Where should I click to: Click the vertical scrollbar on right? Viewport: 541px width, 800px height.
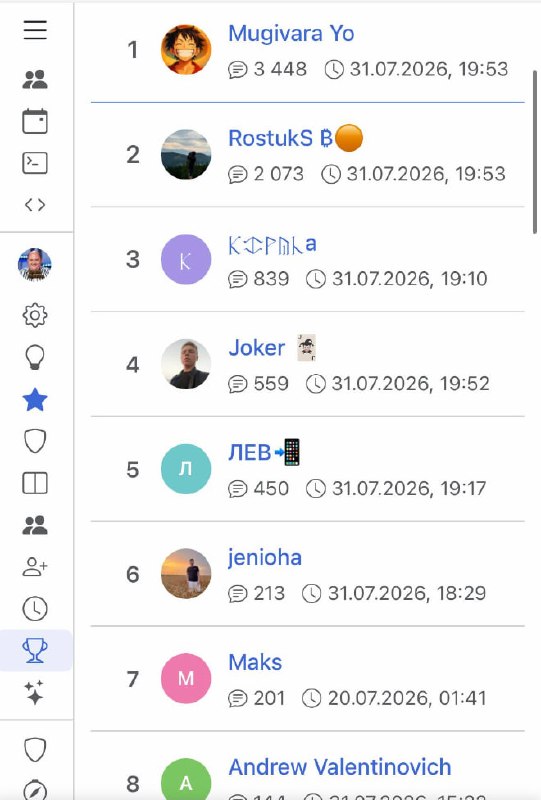pyautogui.click(x=535, y=152)
